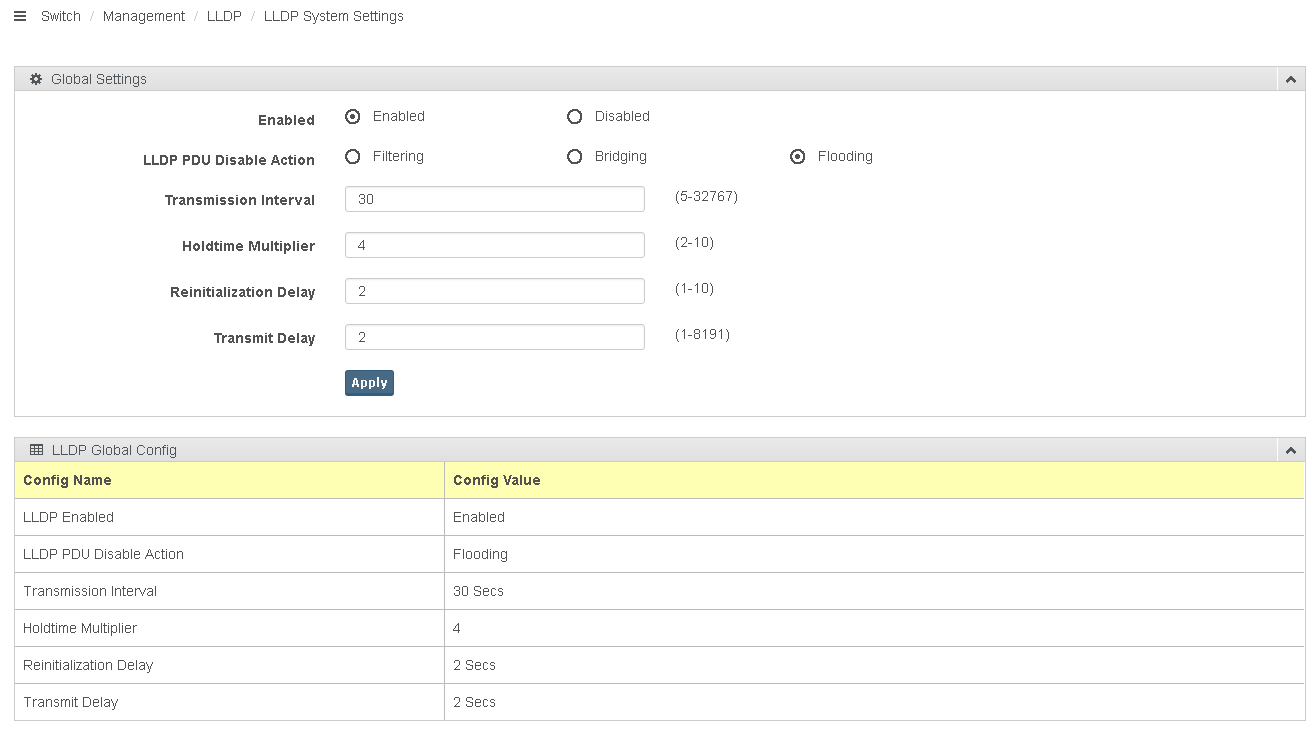Screen dimensions: 1316x732
Task: Go to Switch in the breadcrumb
Action: (x=60, y=16)
